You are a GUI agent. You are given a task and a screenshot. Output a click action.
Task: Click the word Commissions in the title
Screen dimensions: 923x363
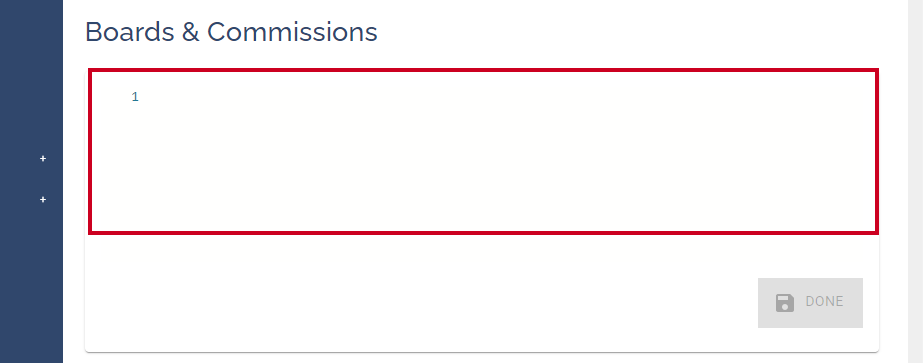(x=292, y=32)
